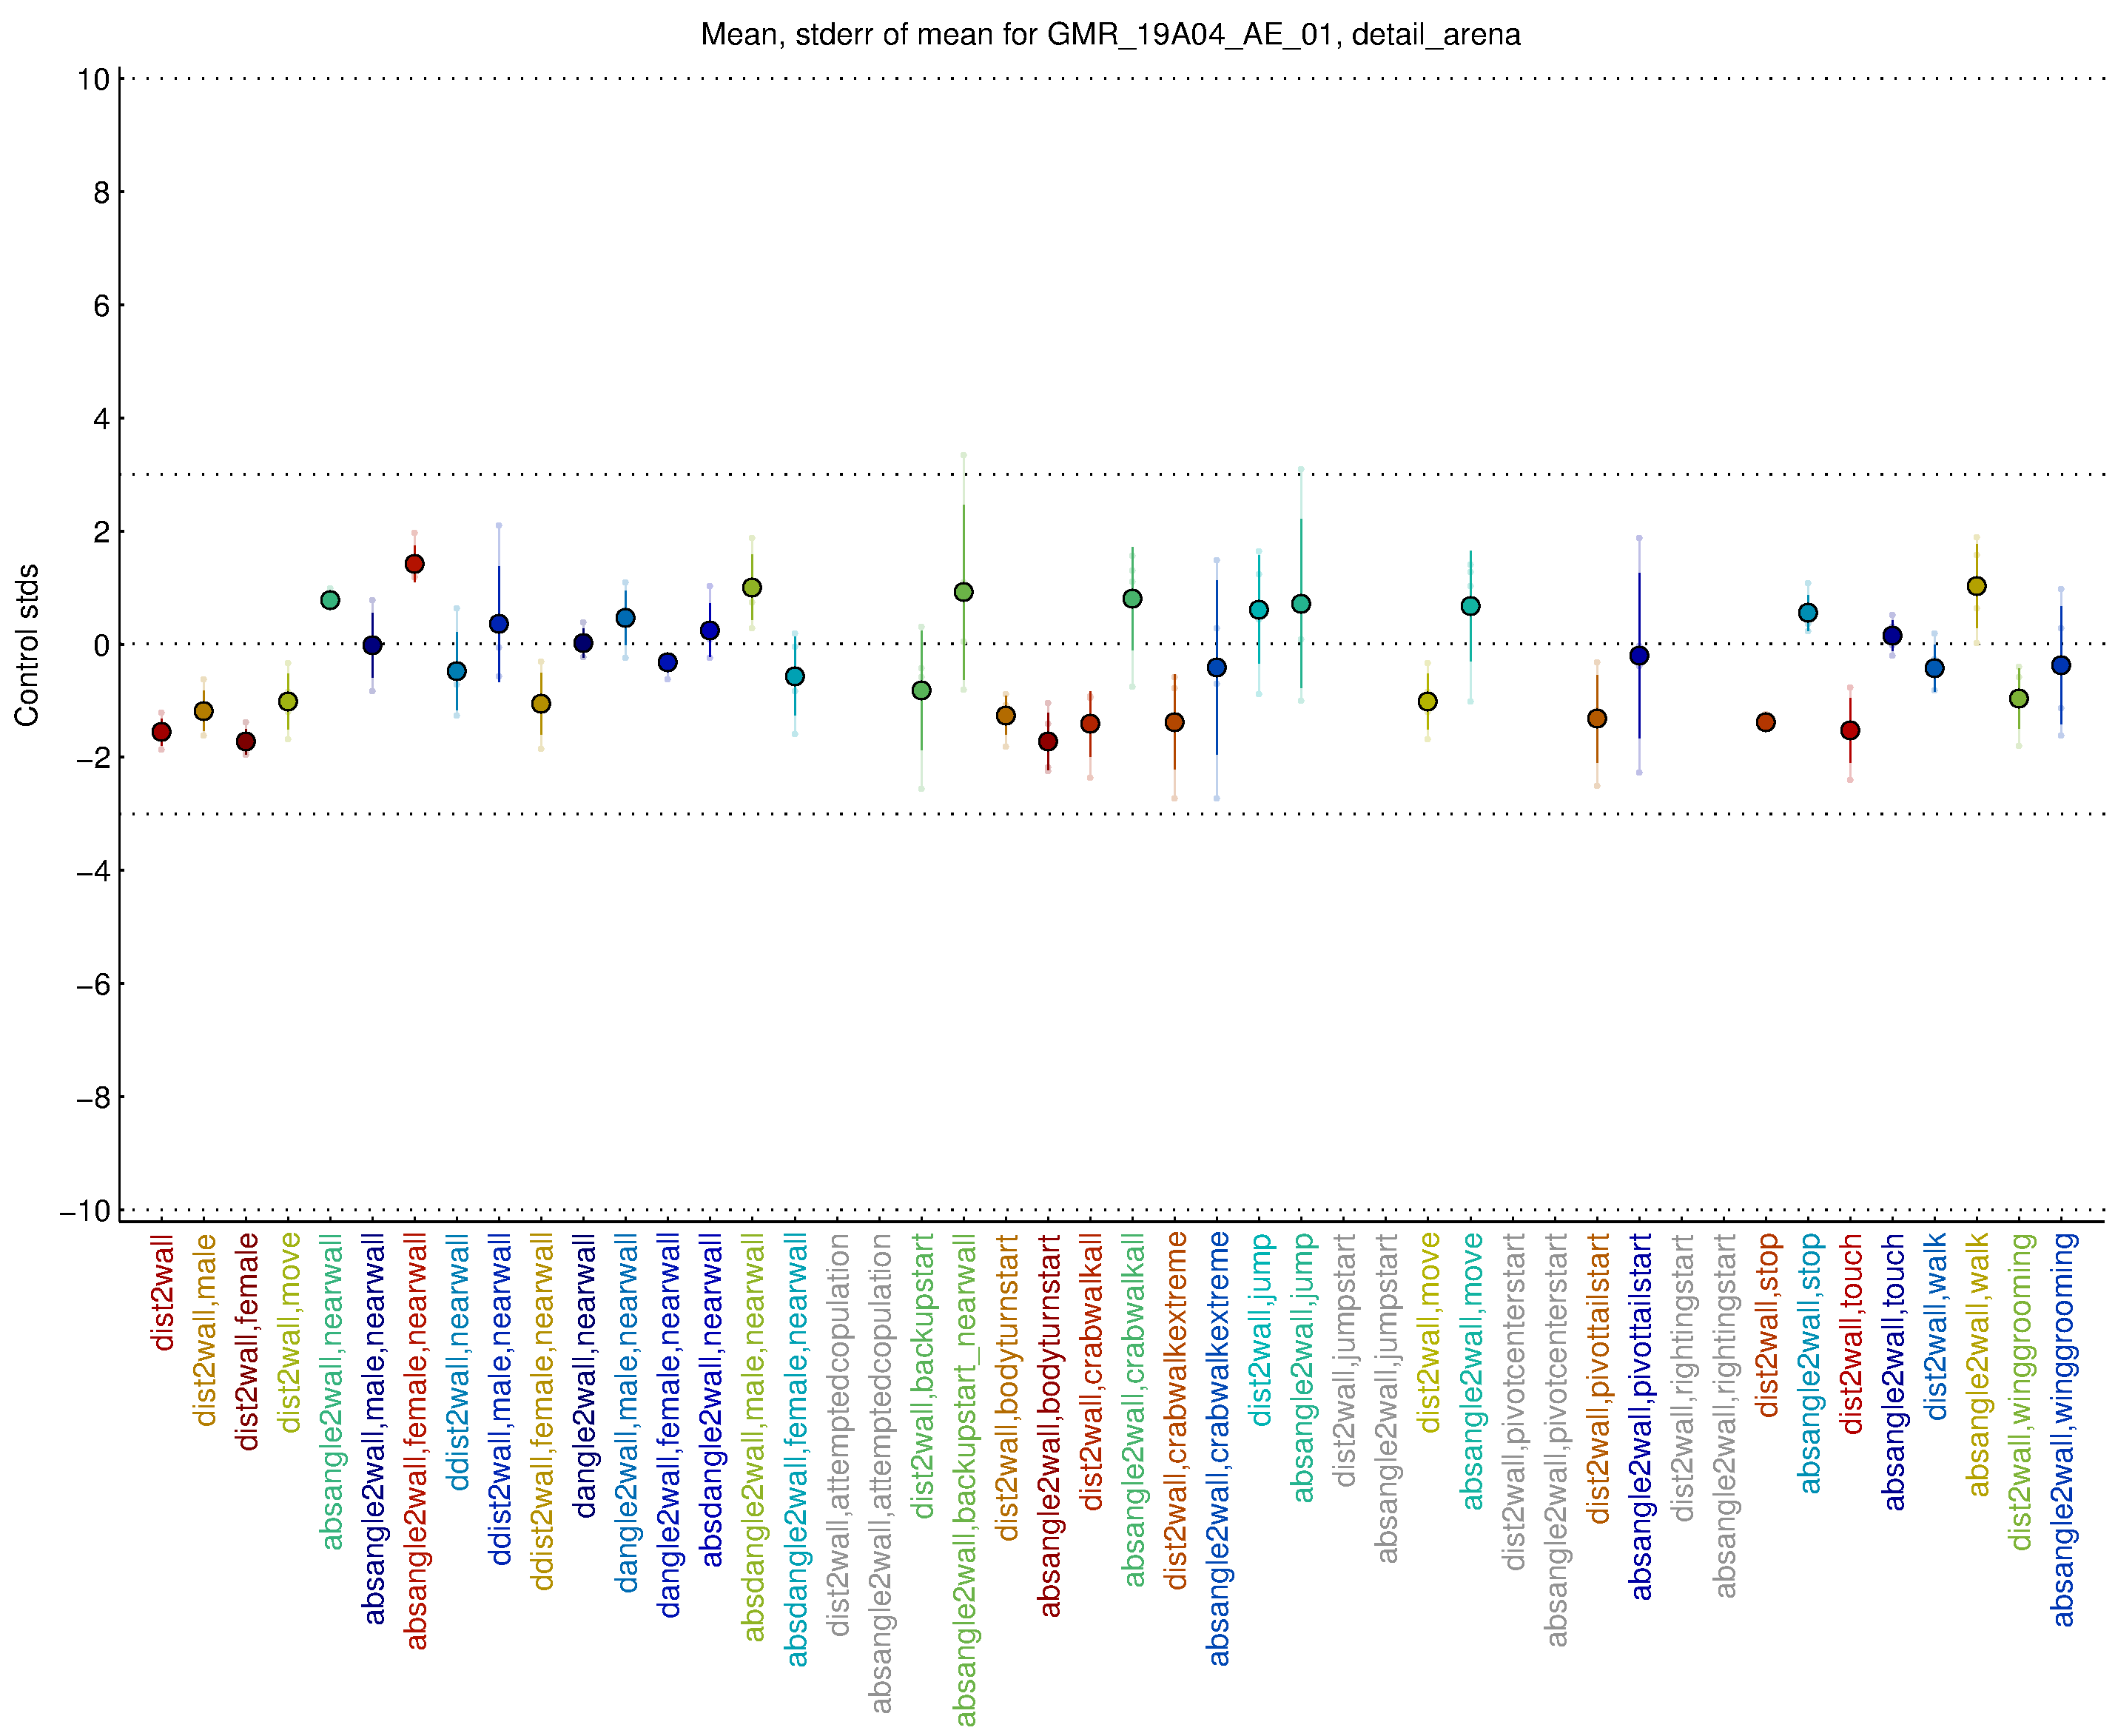Click the 'dangle2wall,male,nearwall' x-axis label
2115x1736 pixels.
626,1413
